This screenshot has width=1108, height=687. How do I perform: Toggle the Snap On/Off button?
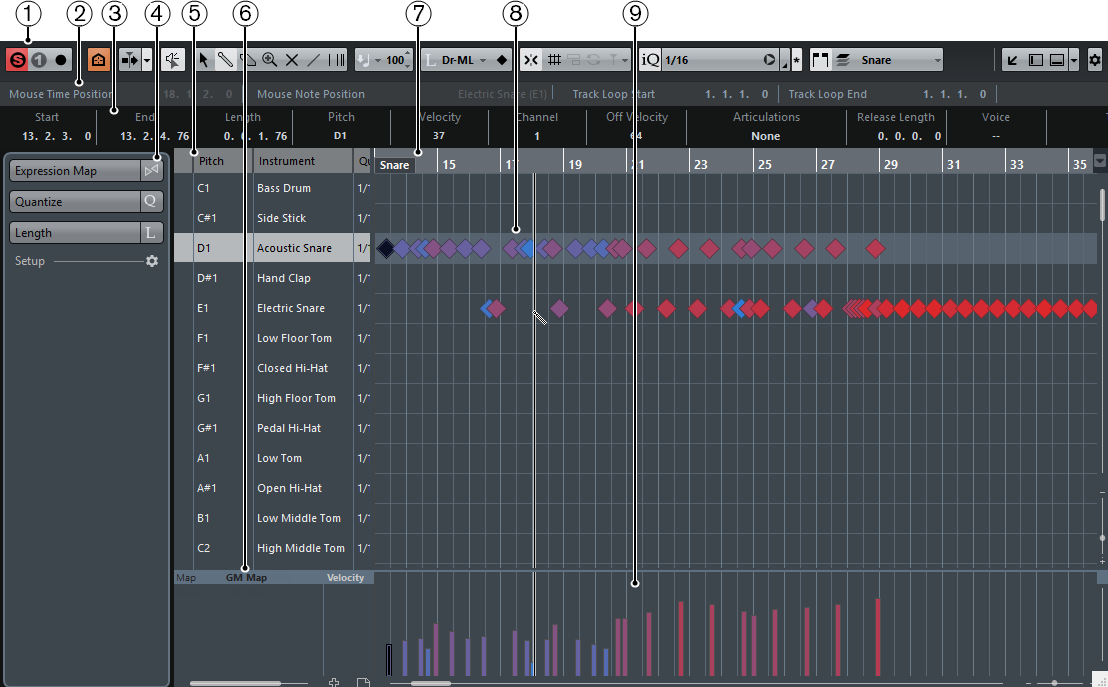(x=531, y=60)
